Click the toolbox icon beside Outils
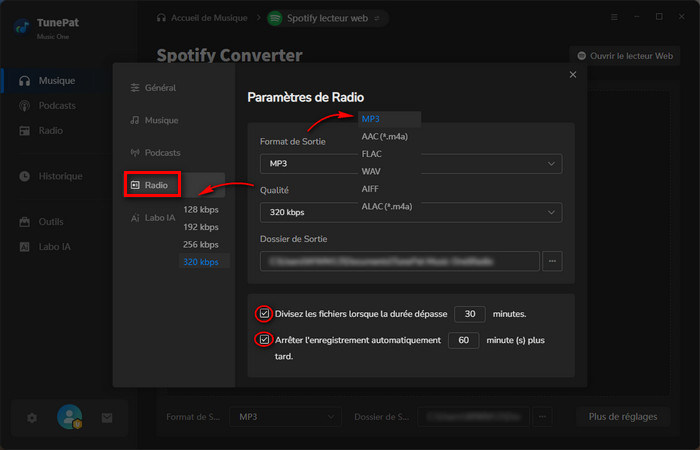The image size is (700, 450). pyautogui.click(x=25, y=222)
